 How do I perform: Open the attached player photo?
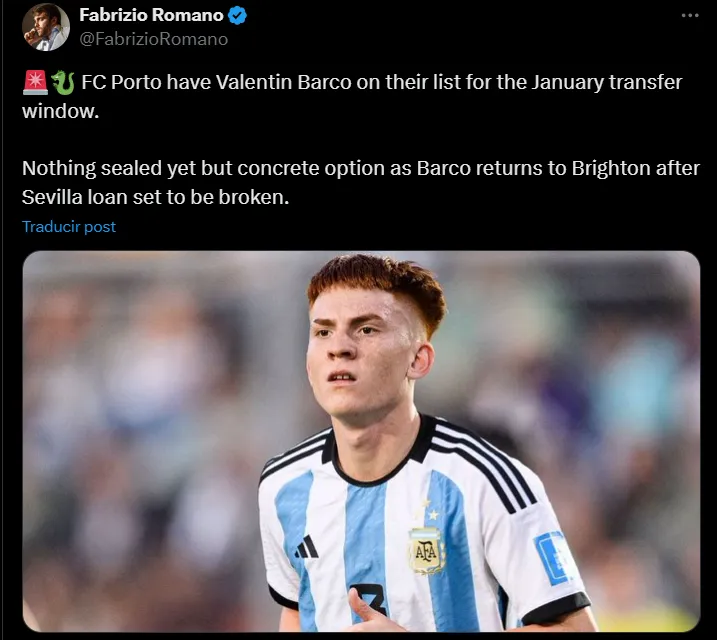click(361, 441)
